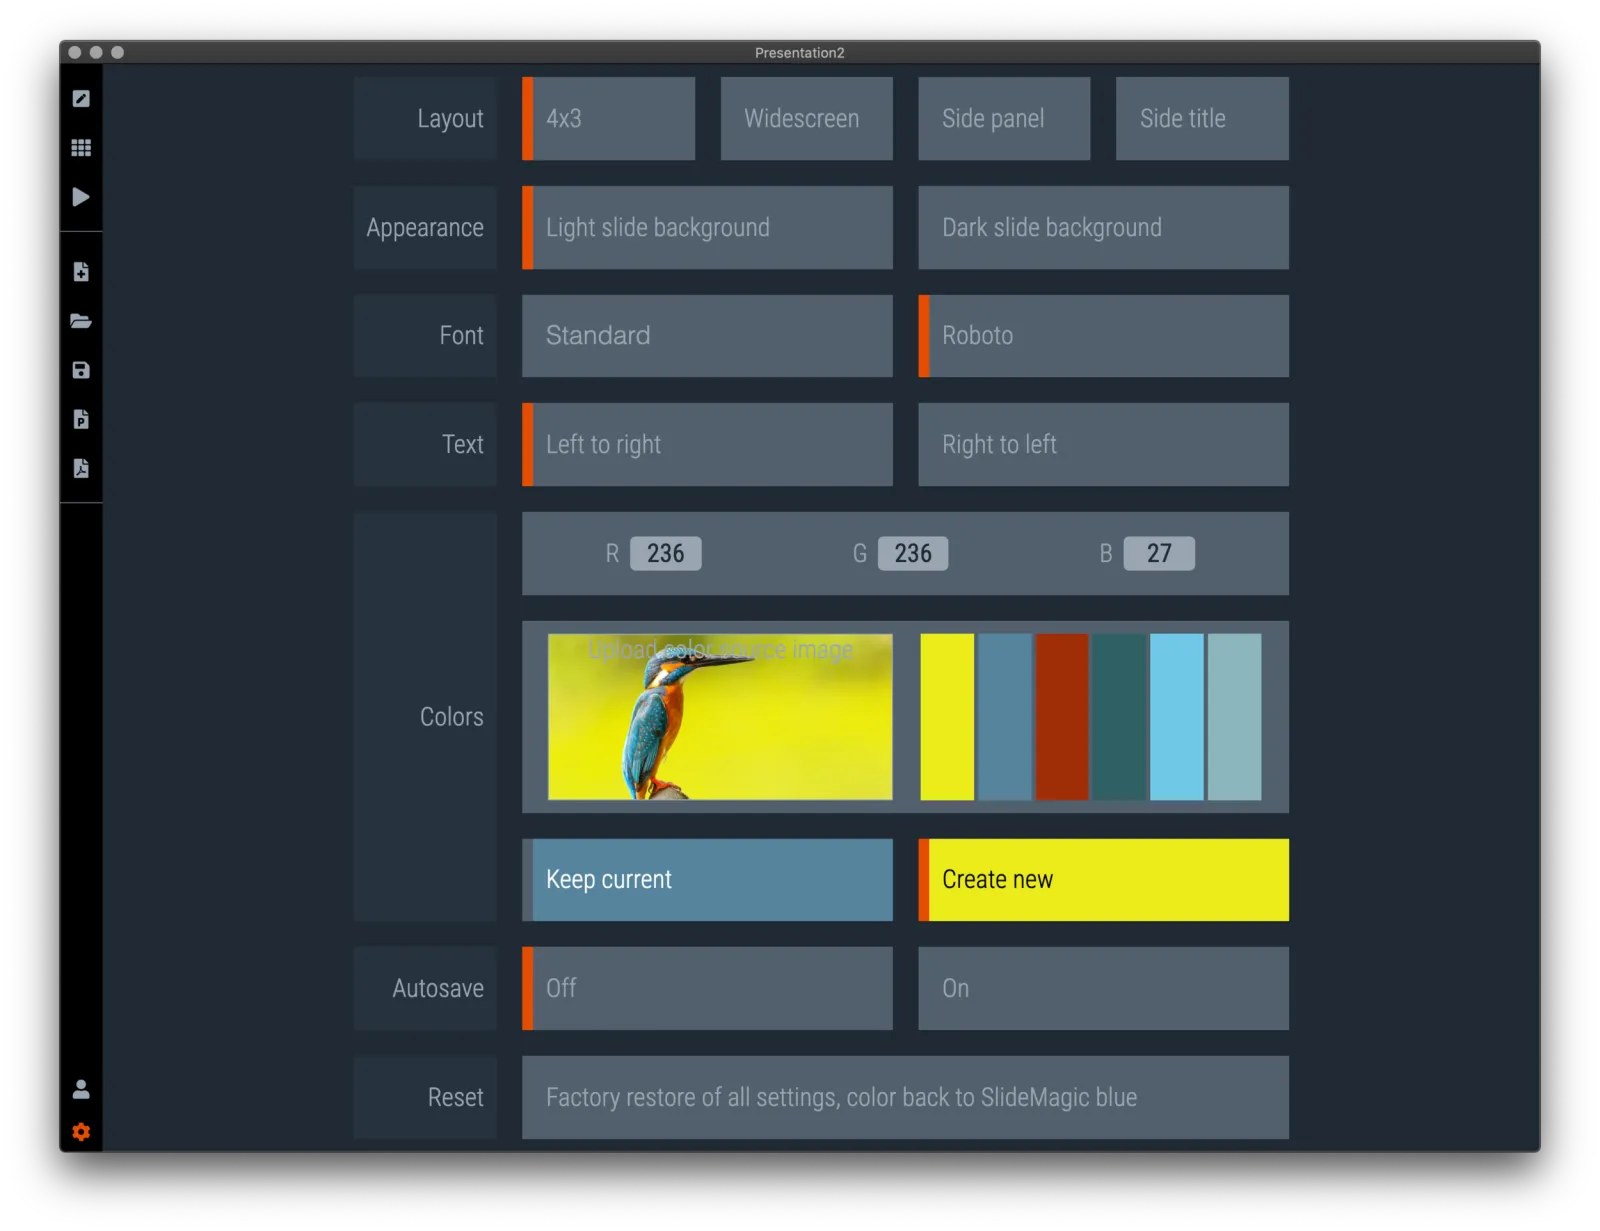Click the R value field showing 236
Image resolution: width=1600 pixels, height=1231 pixels.
point(665,553)
